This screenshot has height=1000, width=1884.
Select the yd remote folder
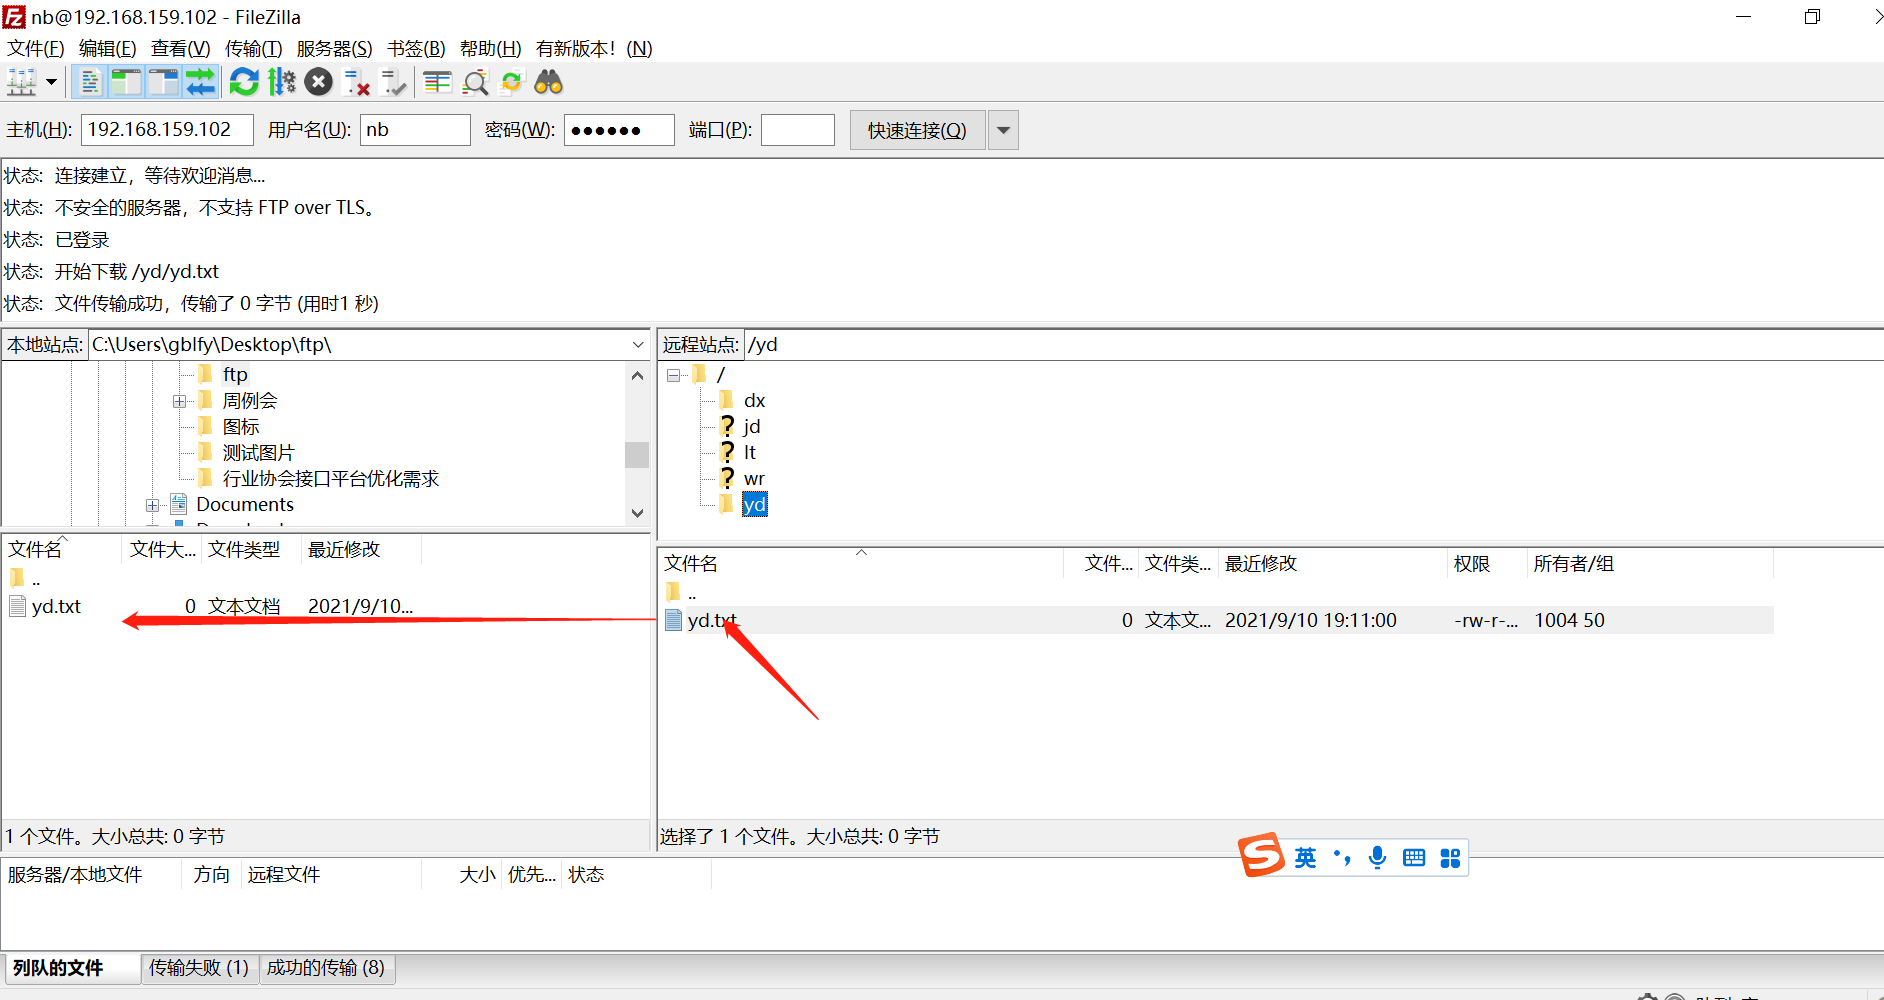coord(755,505)
